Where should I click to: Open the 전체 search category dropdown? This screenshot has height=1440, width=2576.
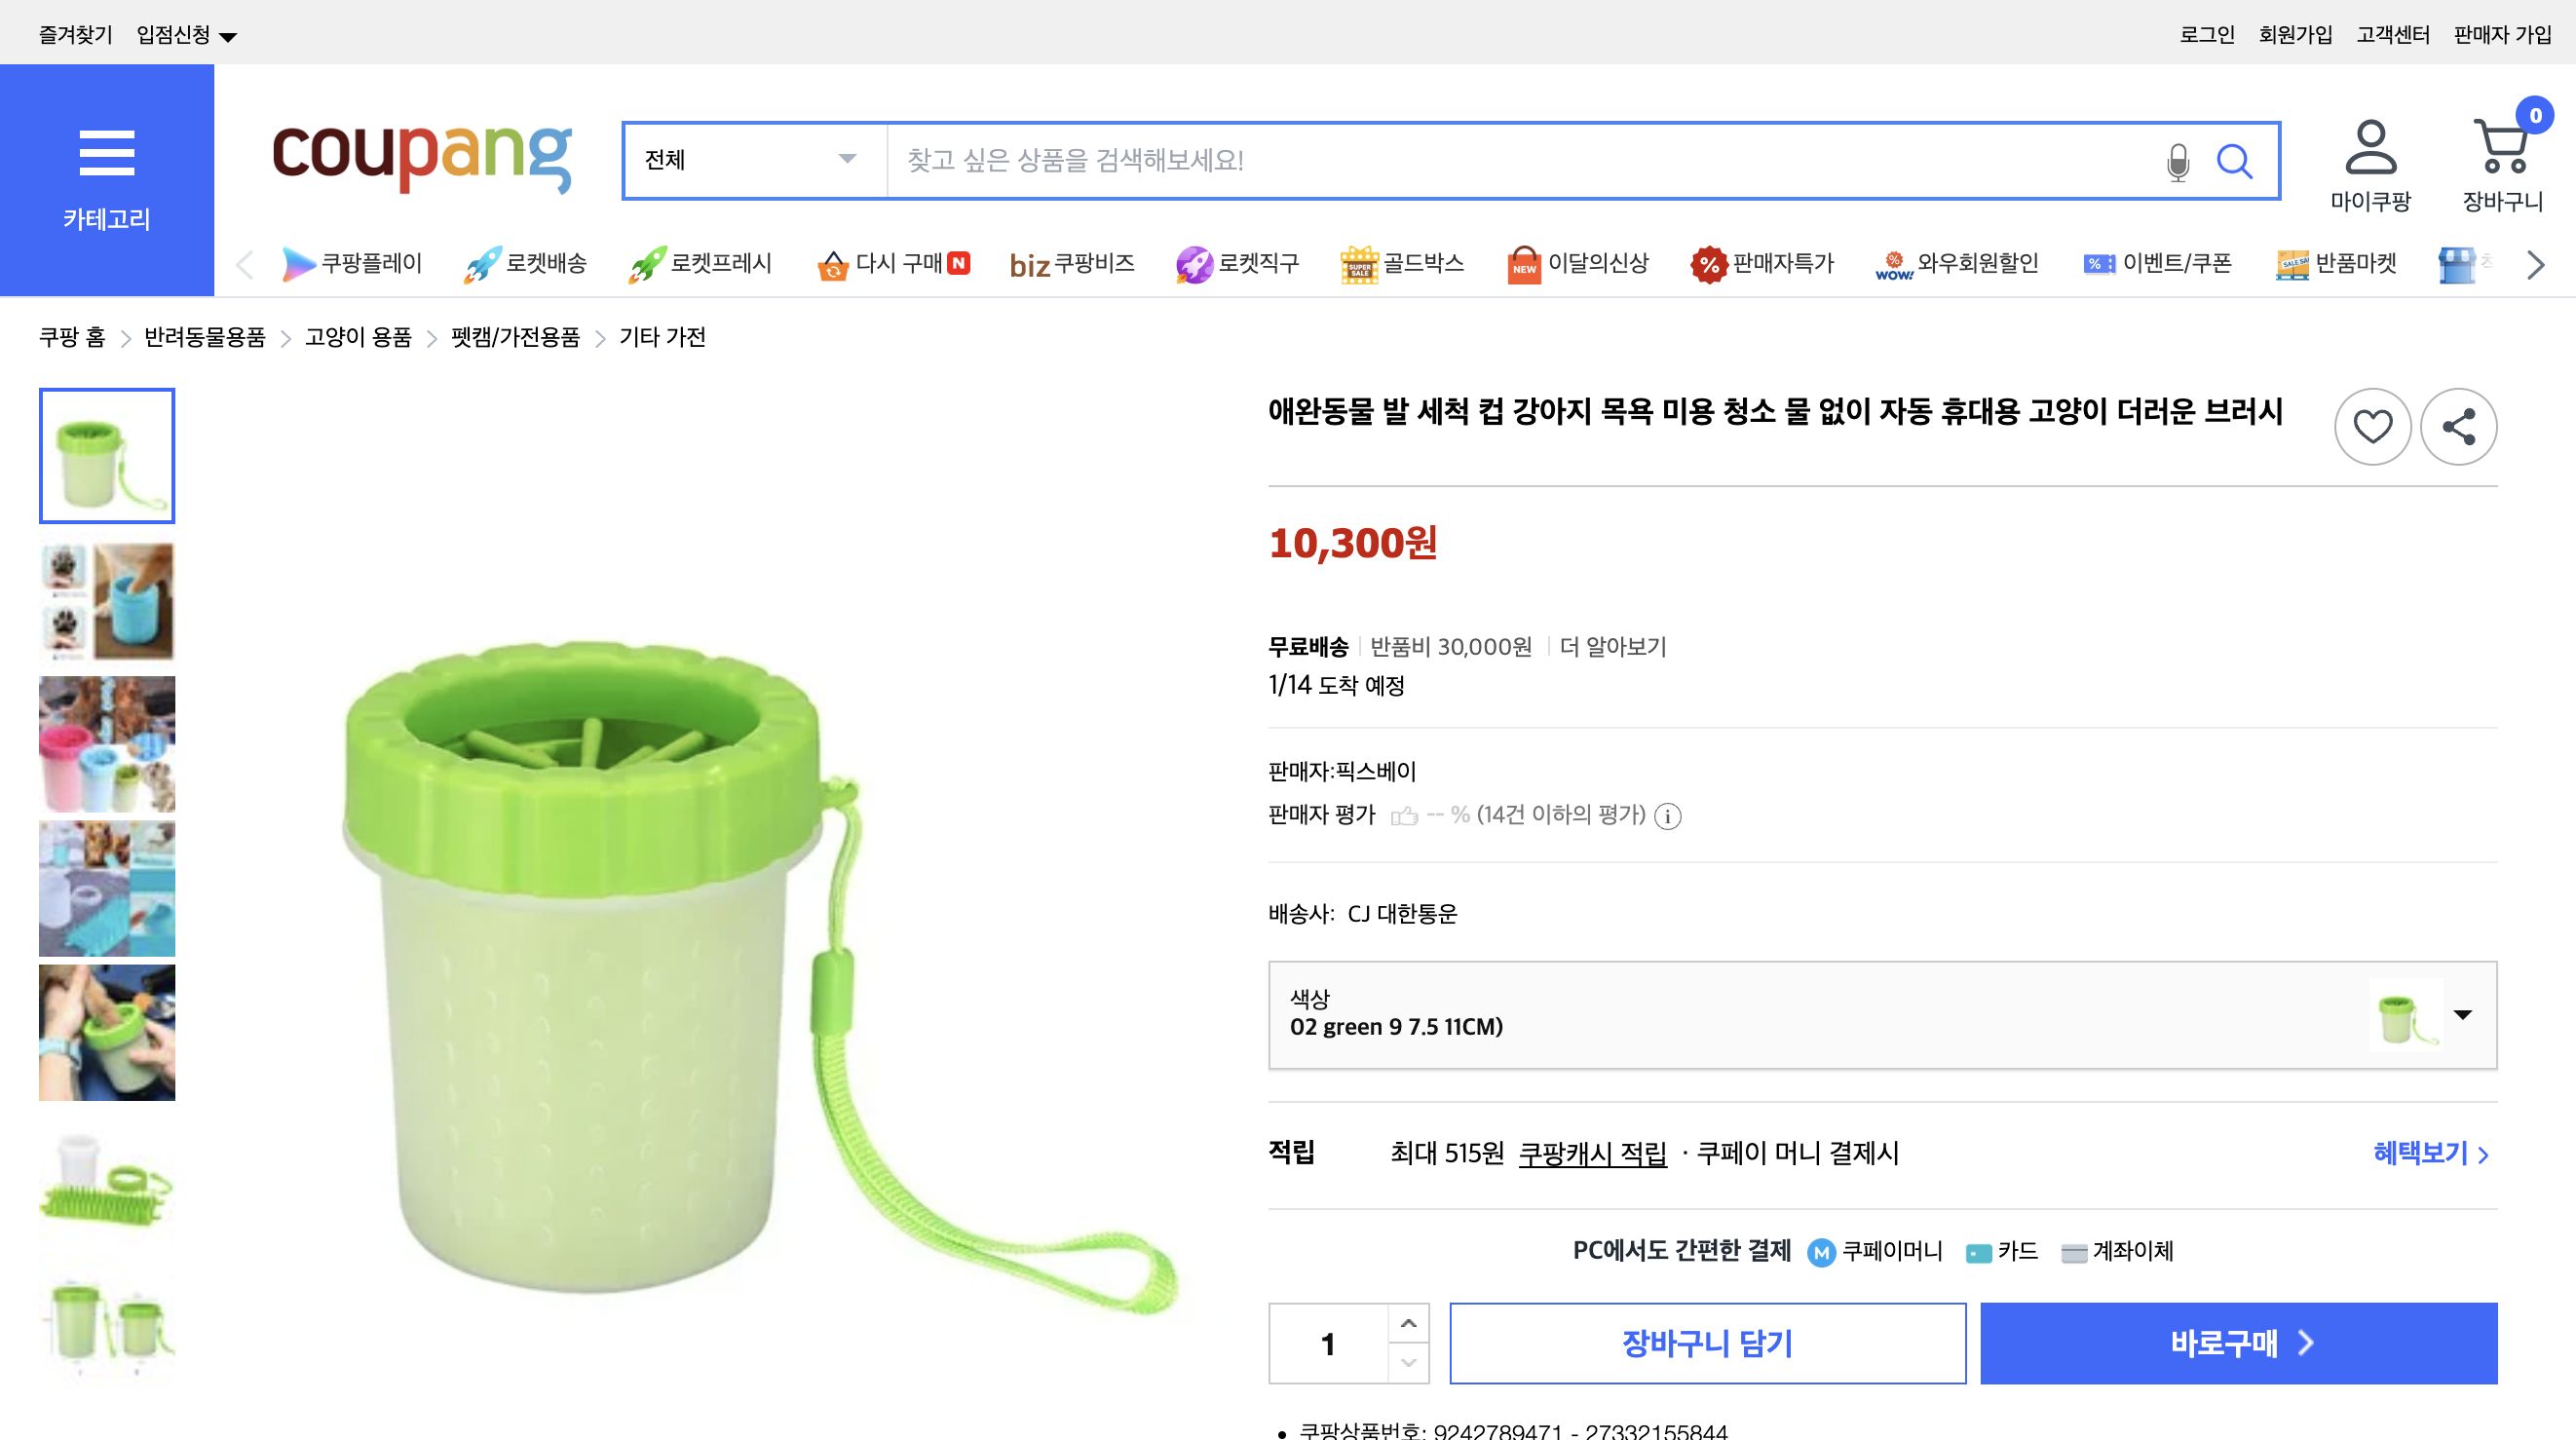click(845, 160)
